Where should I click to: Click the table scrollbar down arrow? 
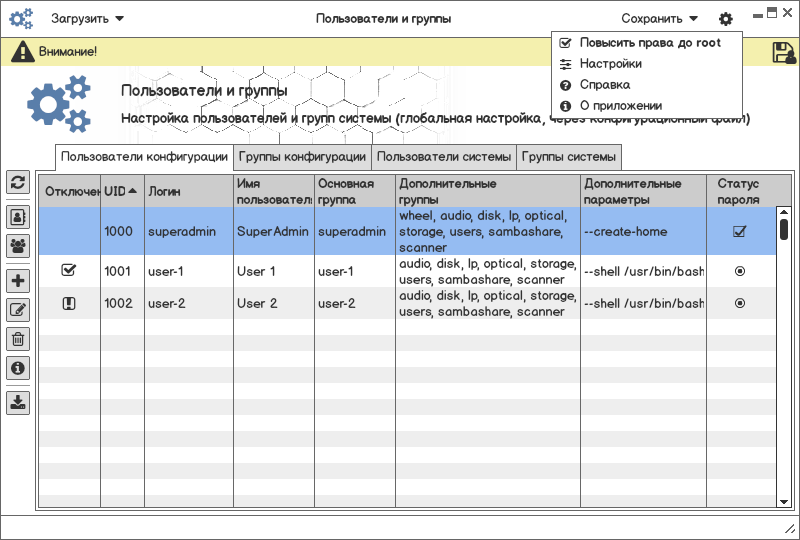pos(784,500)
